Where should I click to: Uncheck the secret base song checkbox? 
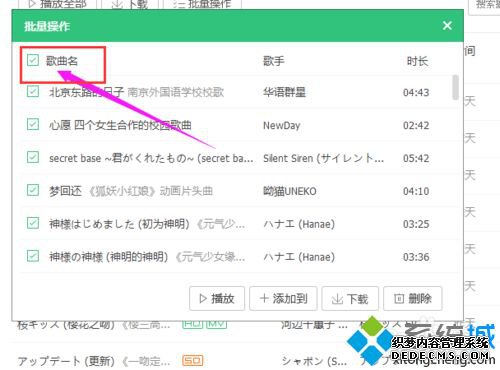pyautogui.click(x=33, y=157)
